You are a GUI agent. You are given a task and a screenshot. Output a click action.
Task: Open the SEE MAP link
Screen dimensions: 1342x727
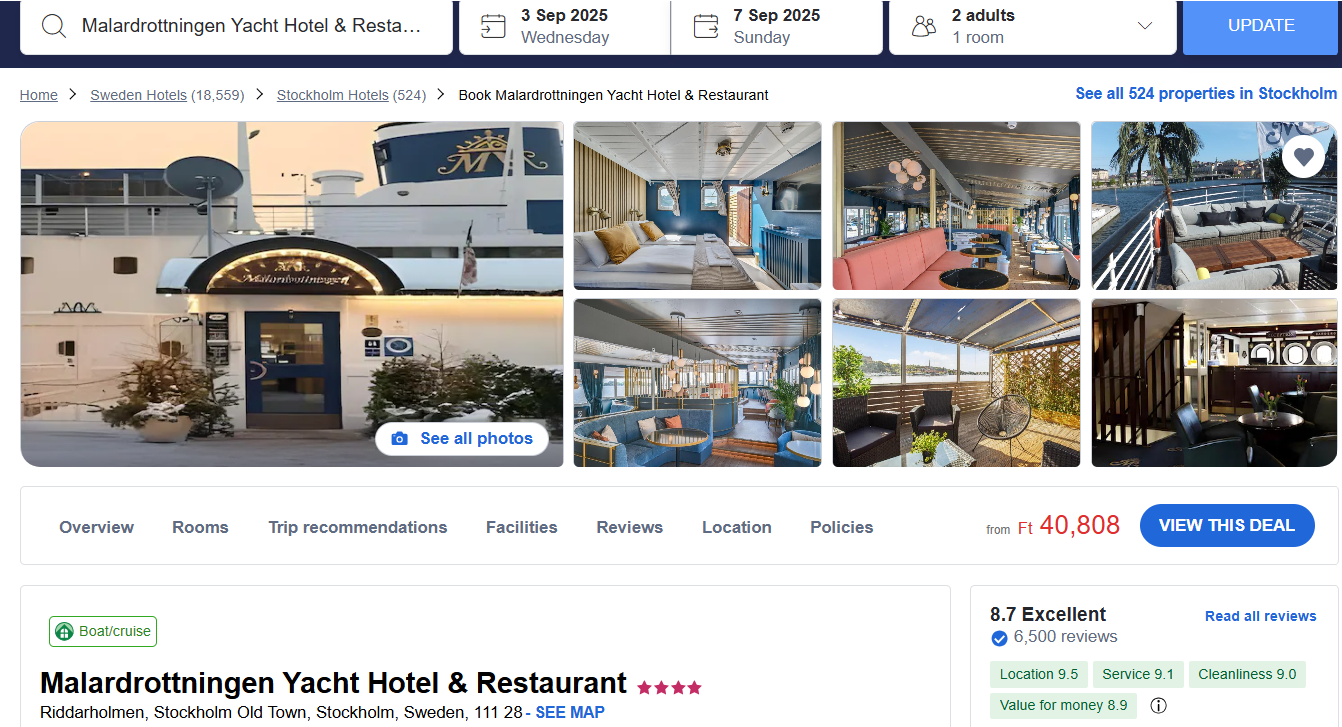570,713
